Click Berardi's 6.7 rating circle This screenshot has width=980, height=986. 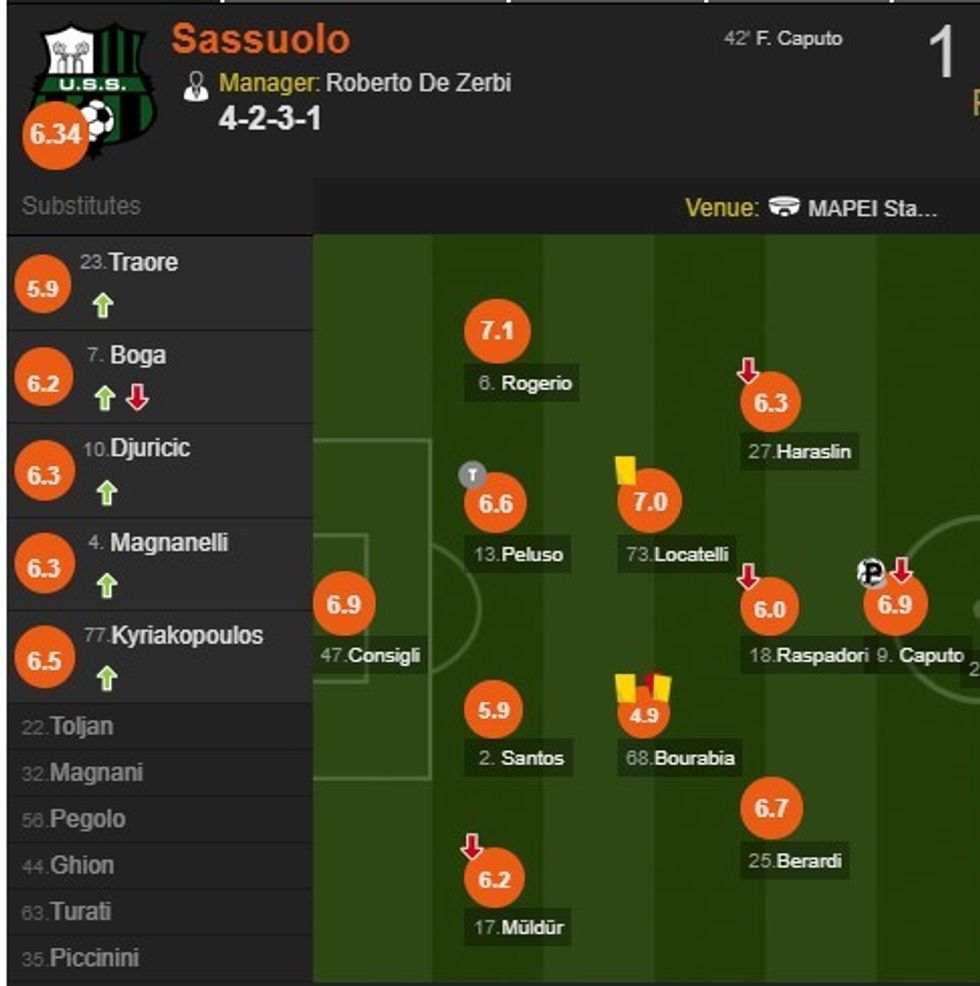coord(771,808)
